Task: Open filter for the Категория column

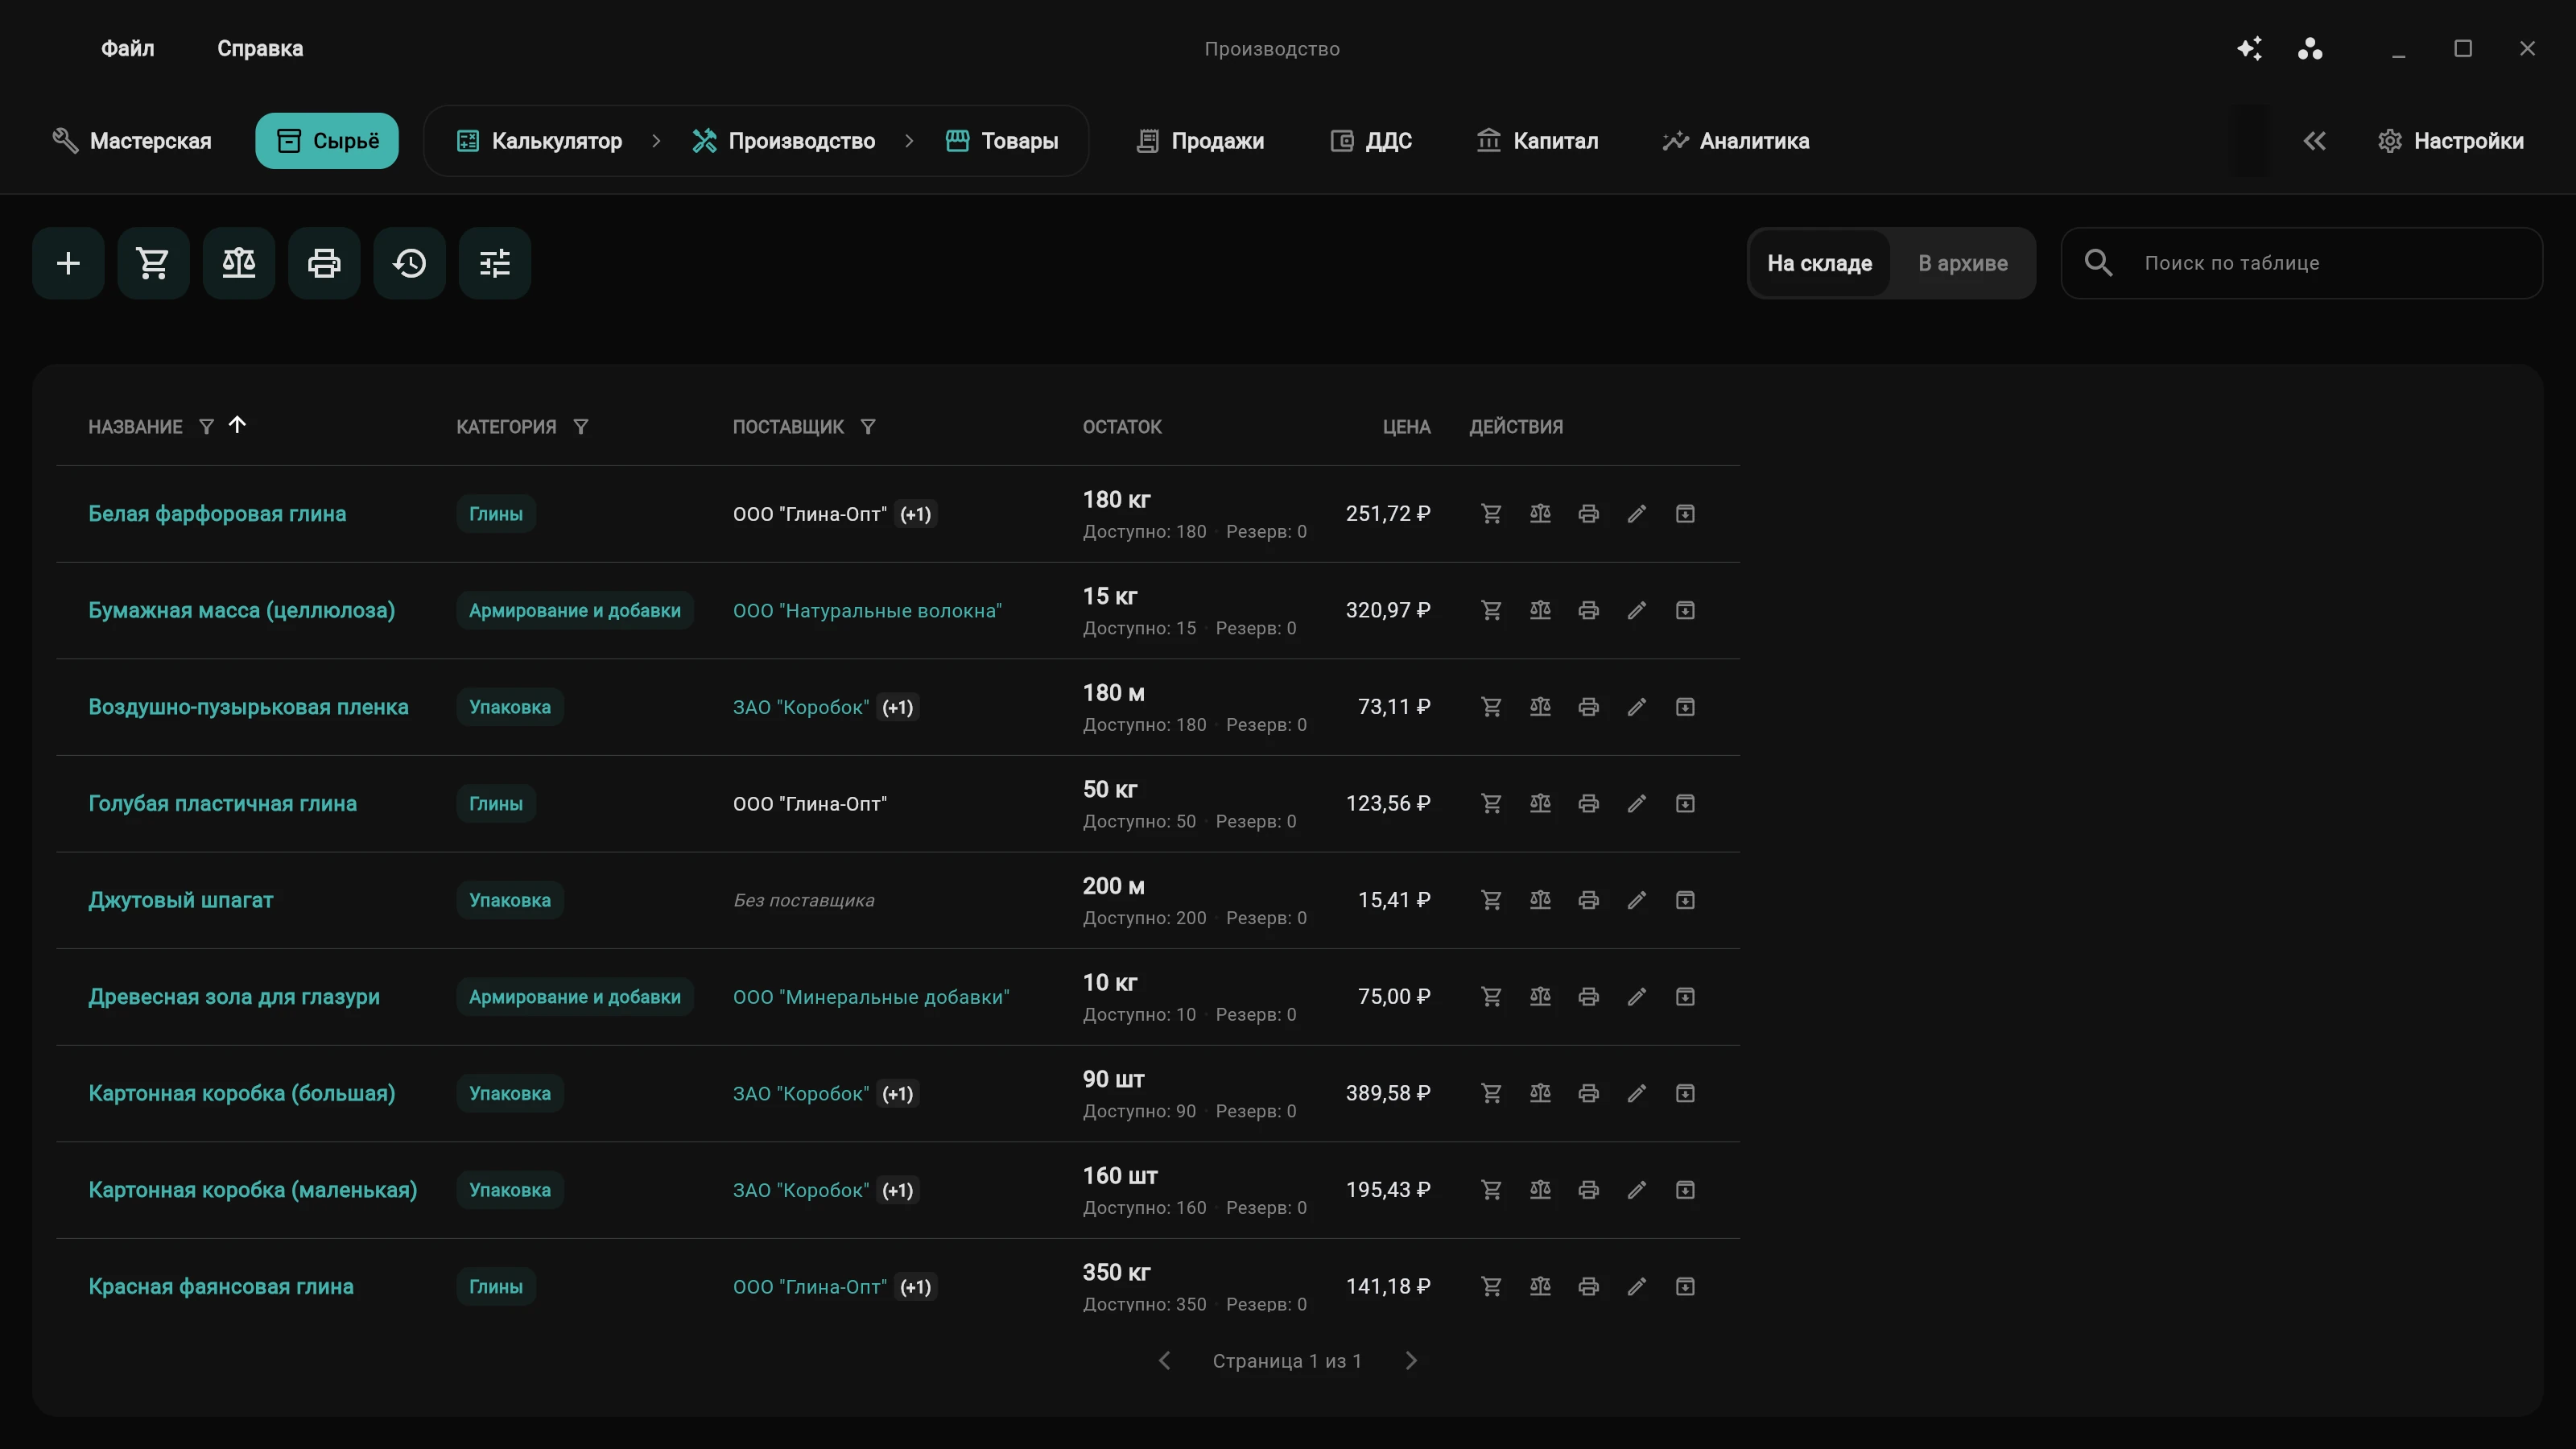Action: pyautogui.click(x=580, y=427)
